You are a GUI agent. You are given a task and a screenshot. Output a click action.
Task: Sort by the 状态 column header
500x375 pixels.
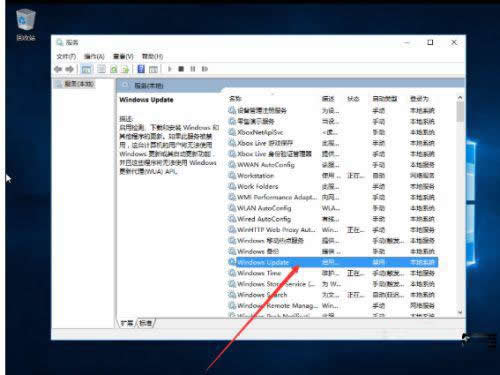point(353,99)
